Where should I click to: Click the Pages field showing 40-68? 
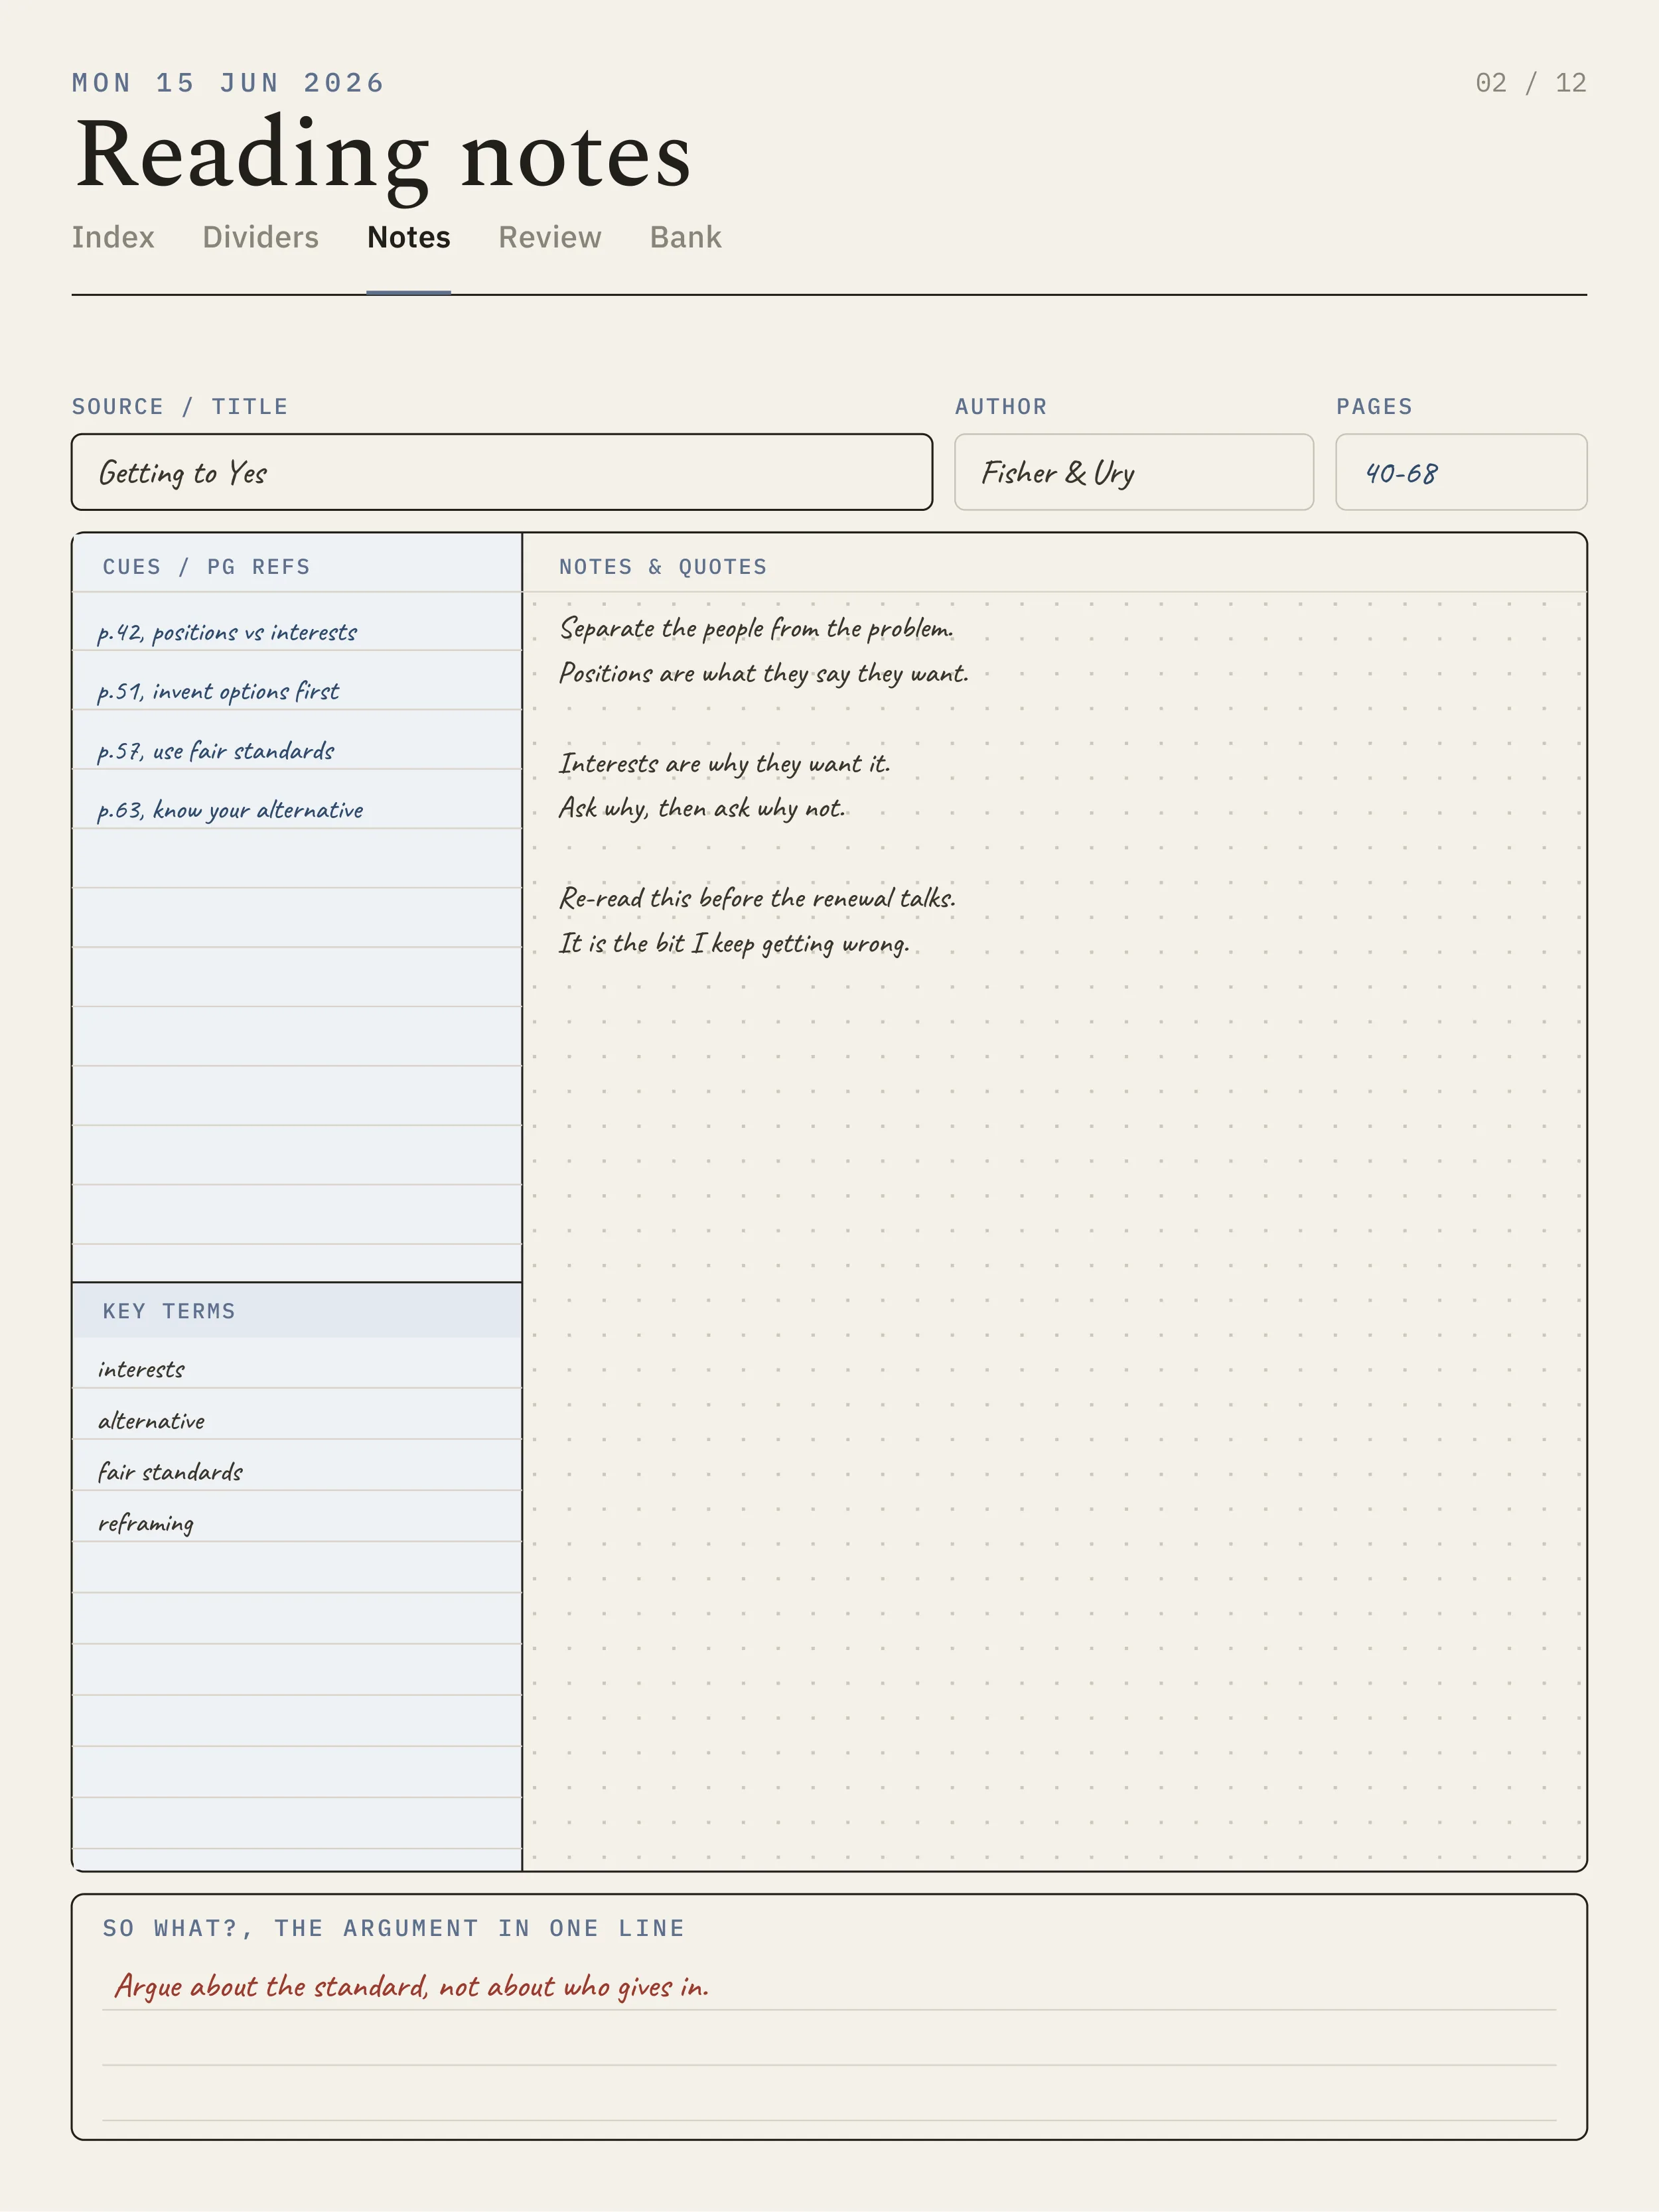[x=1461, y=472]
